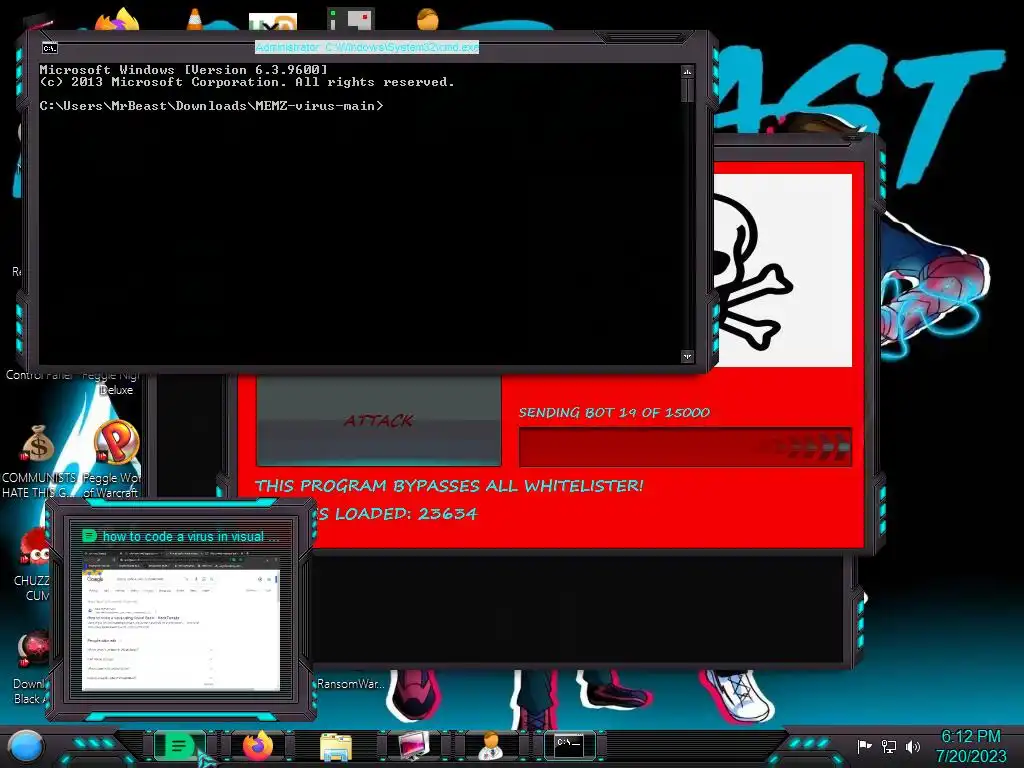1024x768 pixels.
Task: Click the 'how to code a virus in visual' preview title
Action: tap(191, 537)
